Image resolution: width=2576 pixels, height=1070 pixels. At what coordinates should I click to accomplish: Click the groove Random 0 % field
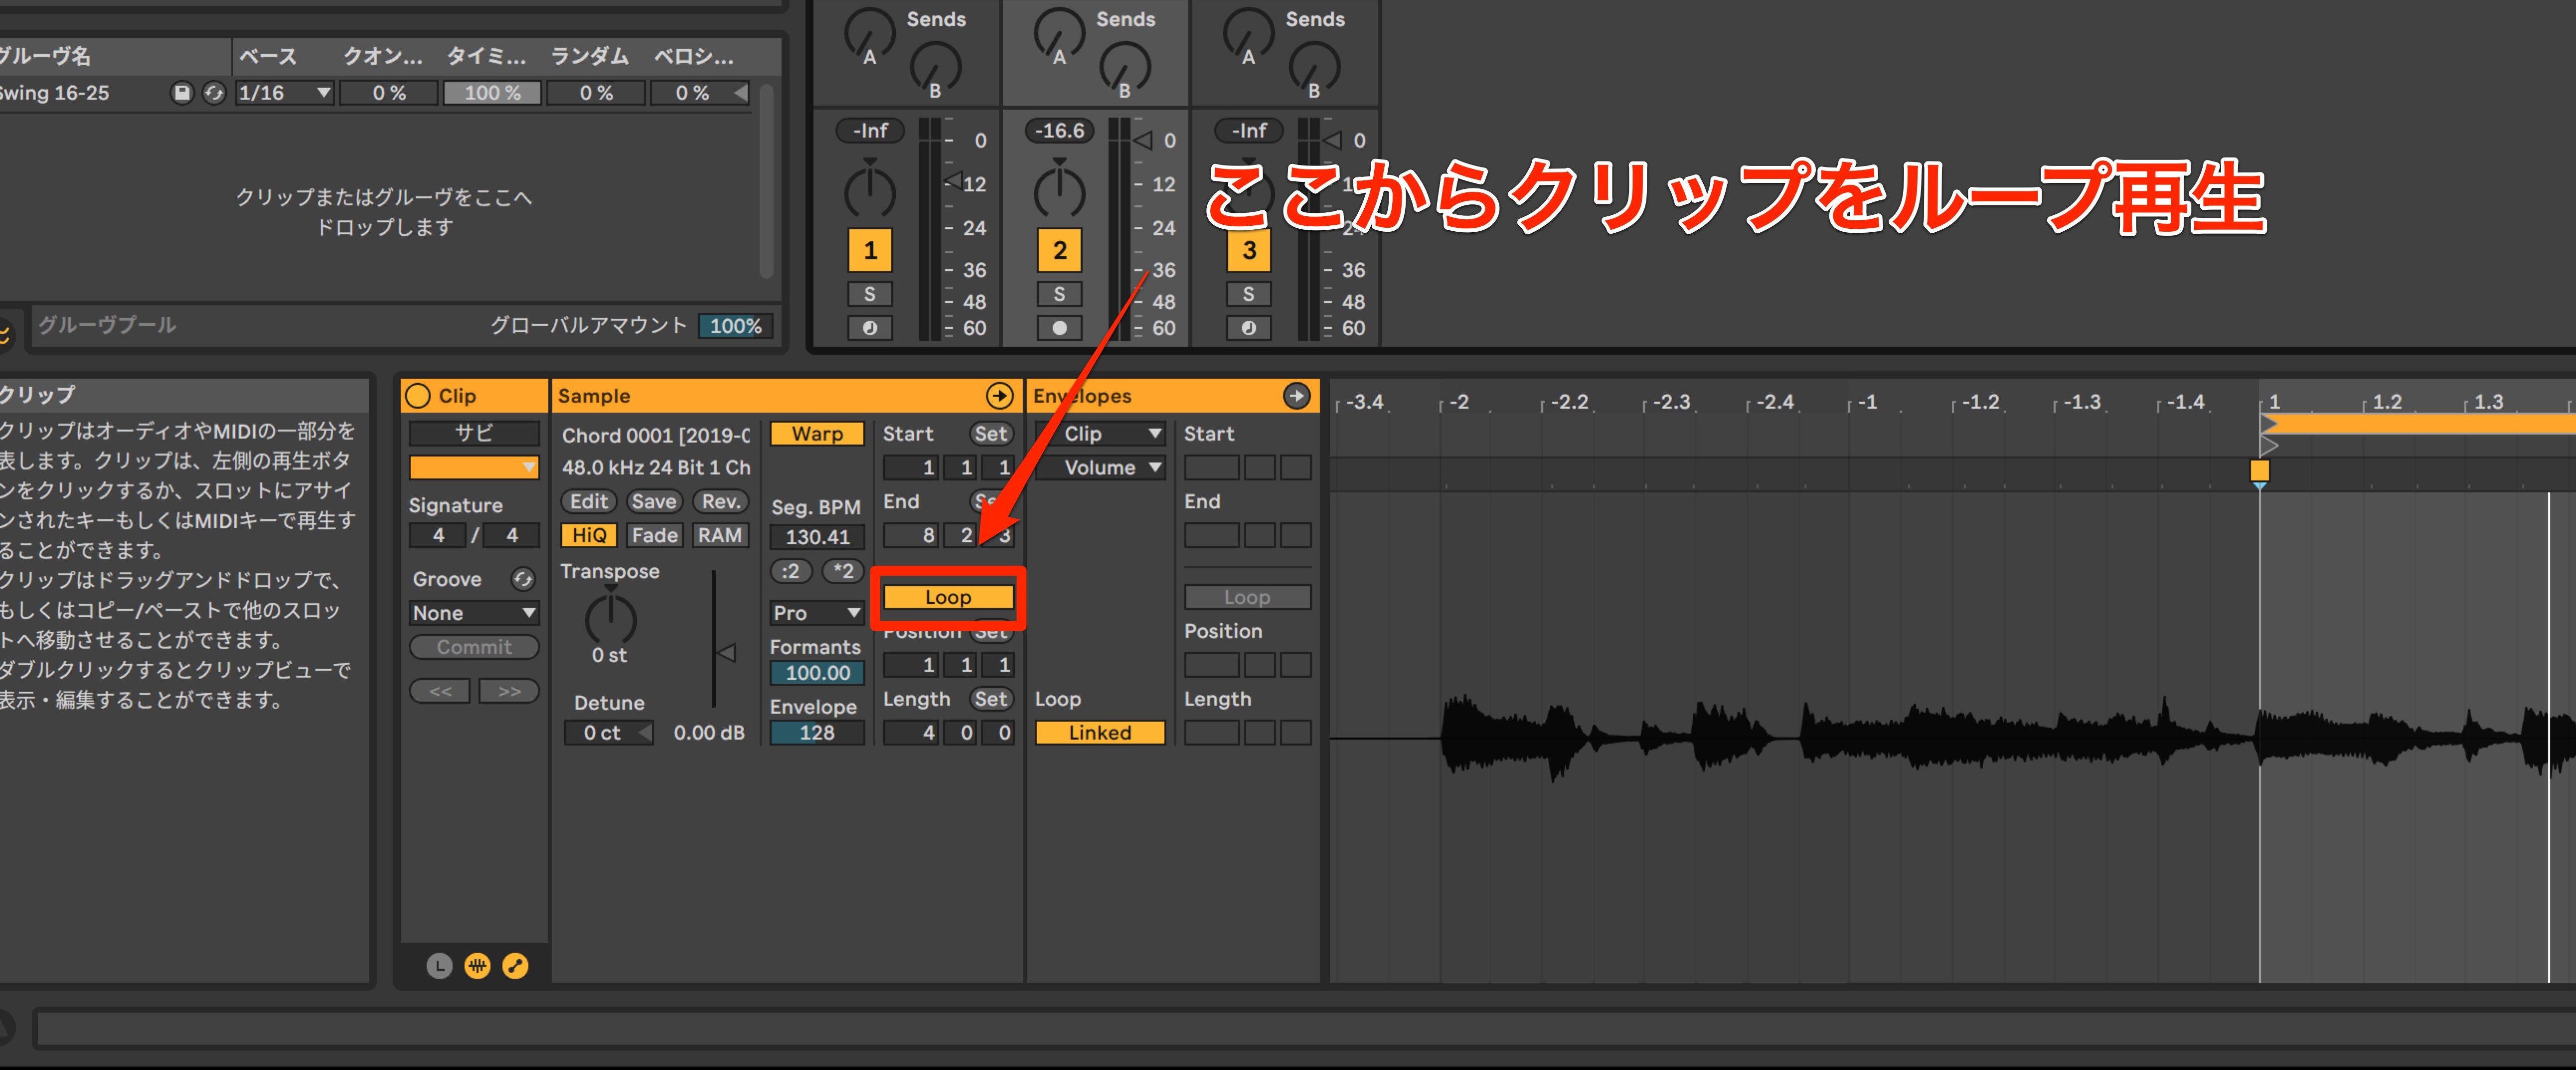[x=596, y=93]
